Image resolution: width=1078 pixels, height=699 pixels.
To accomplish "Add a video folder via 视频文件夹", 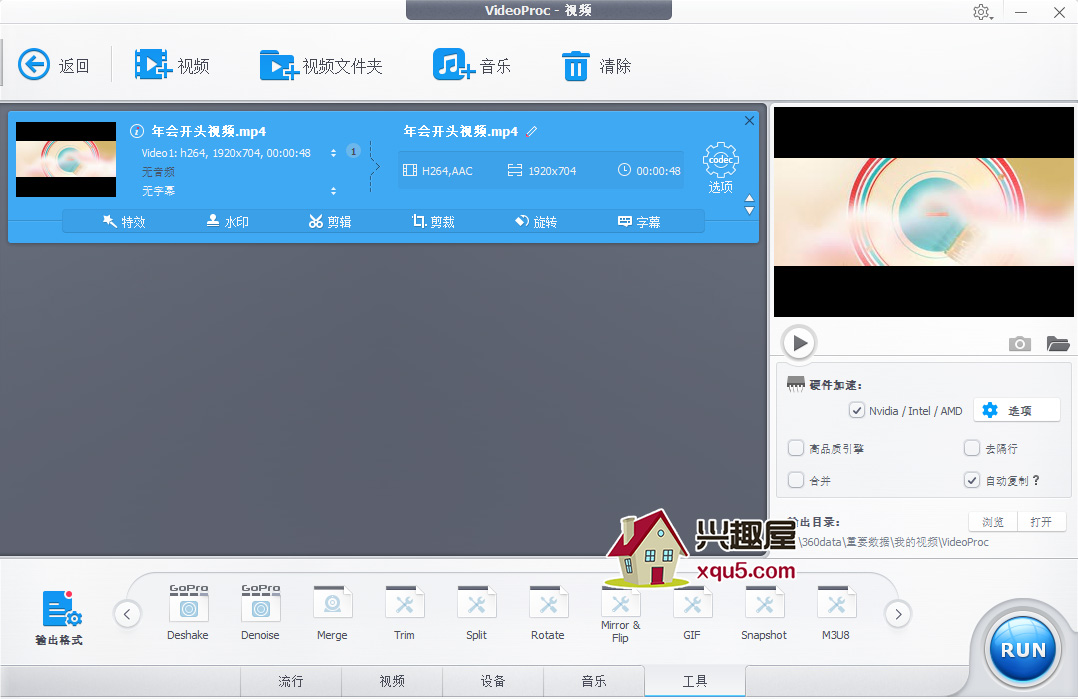I will 278,65.
